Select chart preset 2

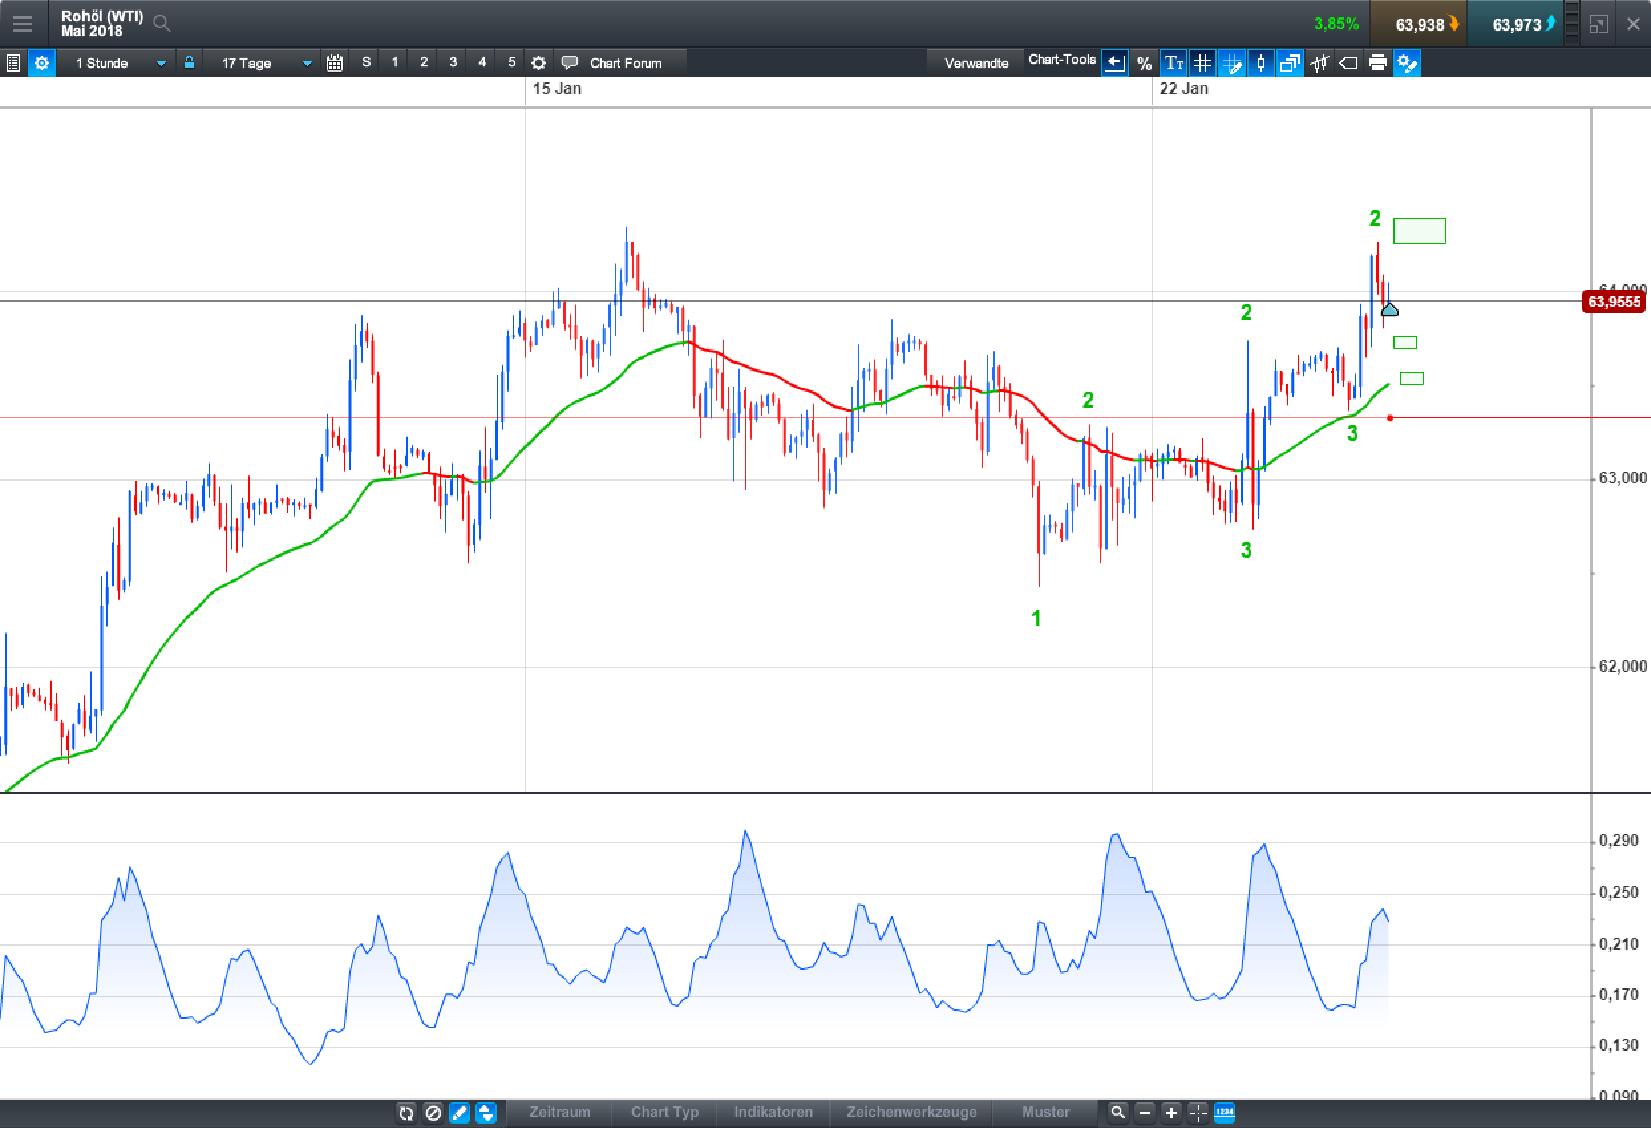point(424,63)
